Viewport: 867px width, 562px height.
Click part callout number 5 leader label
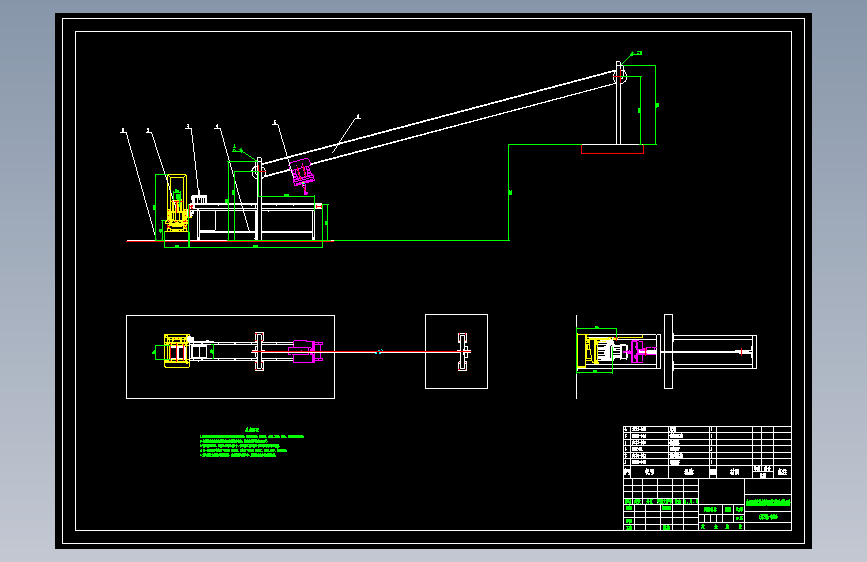point(275,123)
